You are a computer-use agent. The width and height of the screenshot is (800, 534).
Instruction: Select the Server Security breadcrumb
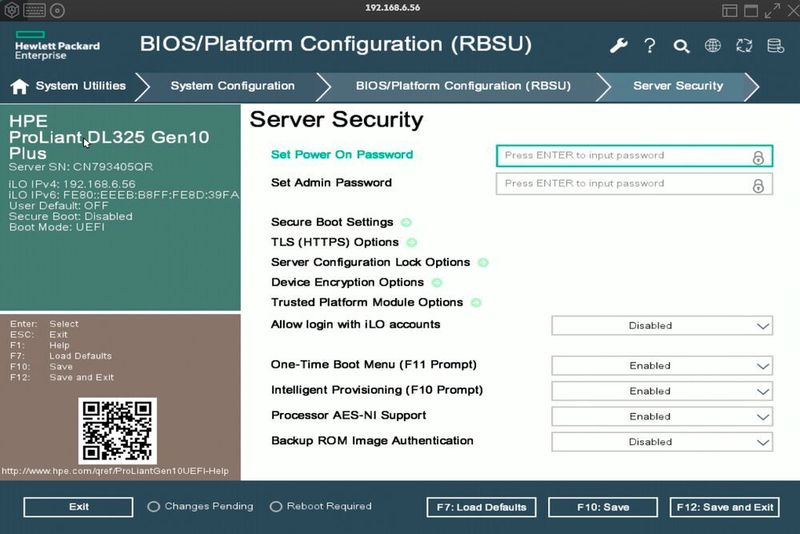point(678,86)
